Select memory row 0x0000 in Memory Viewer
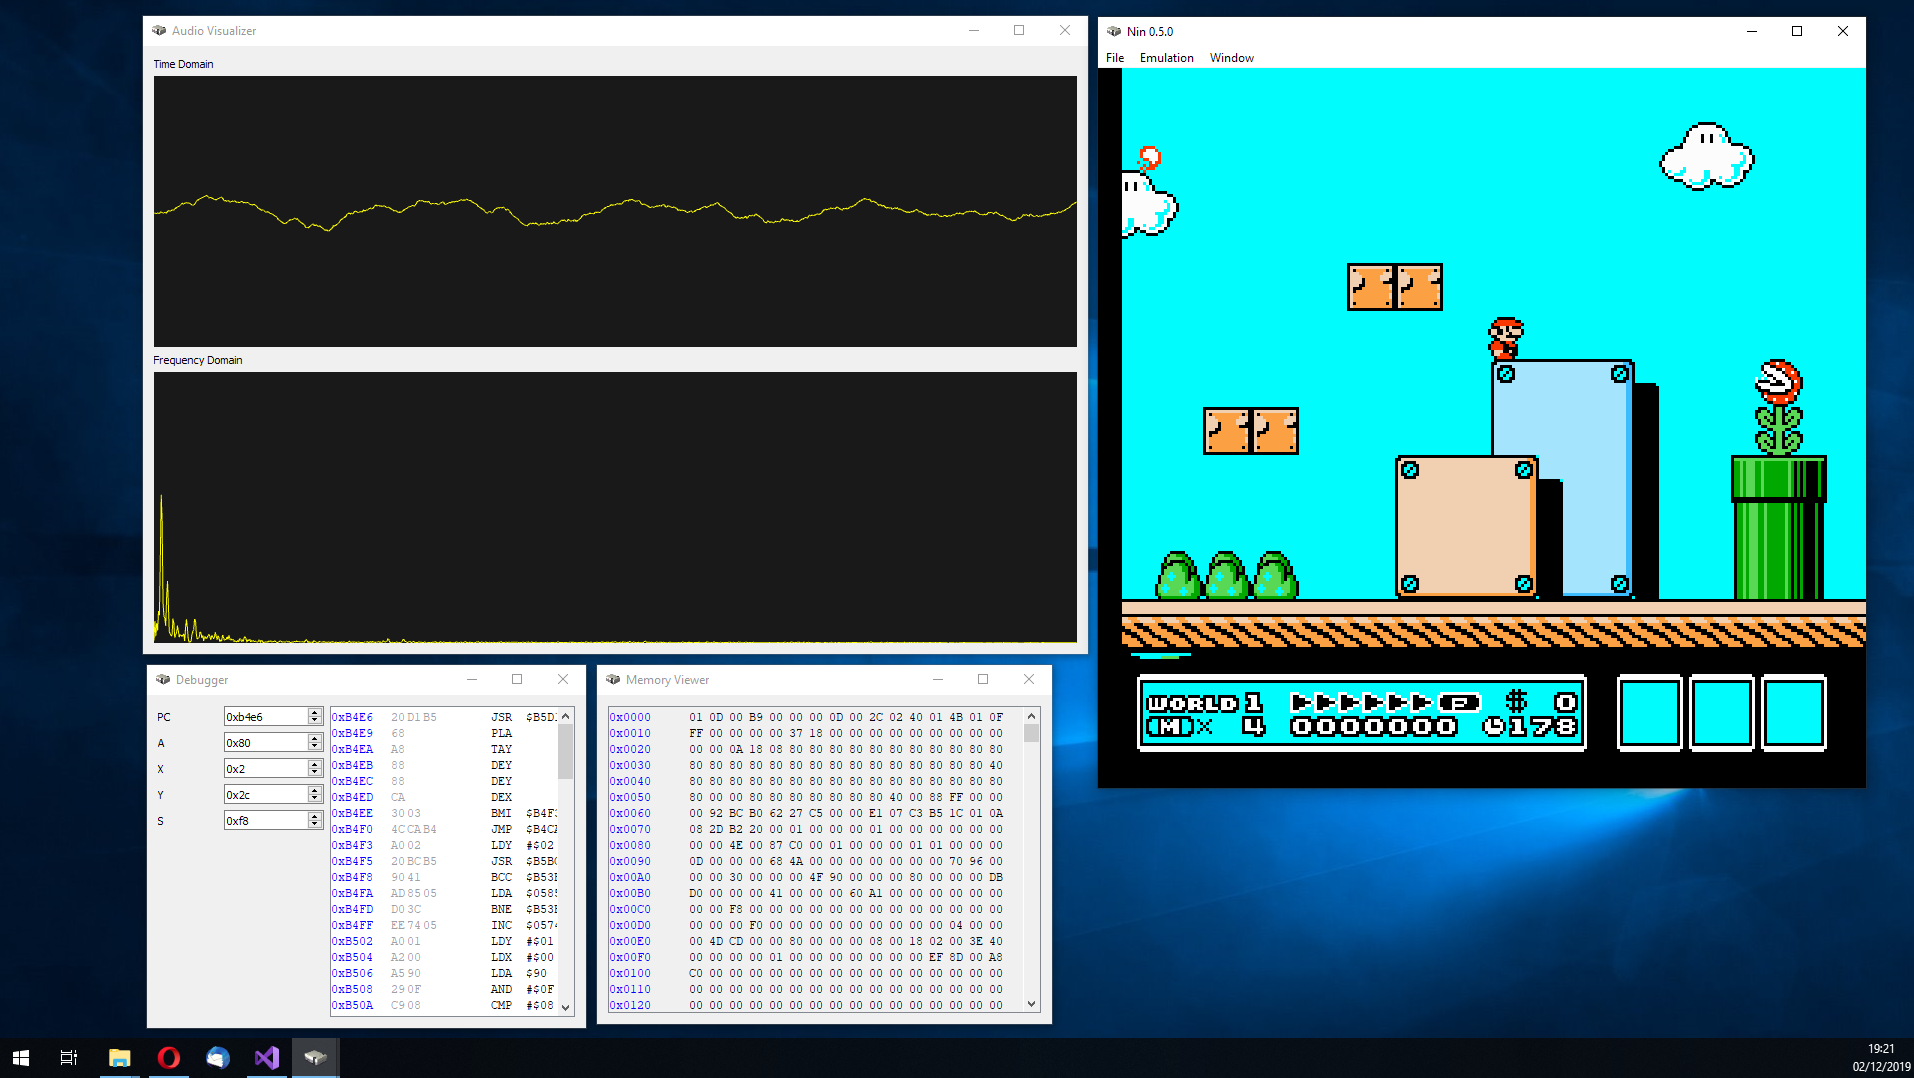1914x1078 pixels. [806, 717]
